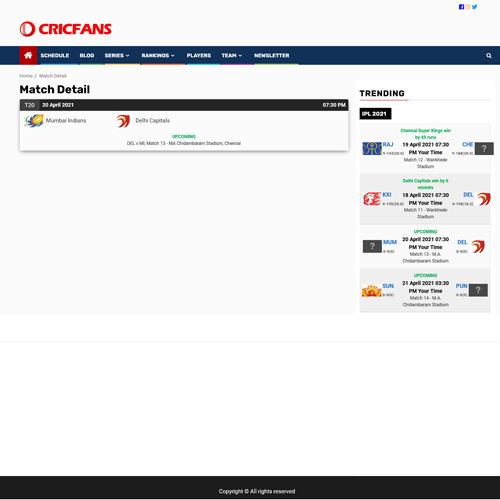Follow the Home breadcrumb link
The height and width of the screenshot is (500, 500).
26,76
